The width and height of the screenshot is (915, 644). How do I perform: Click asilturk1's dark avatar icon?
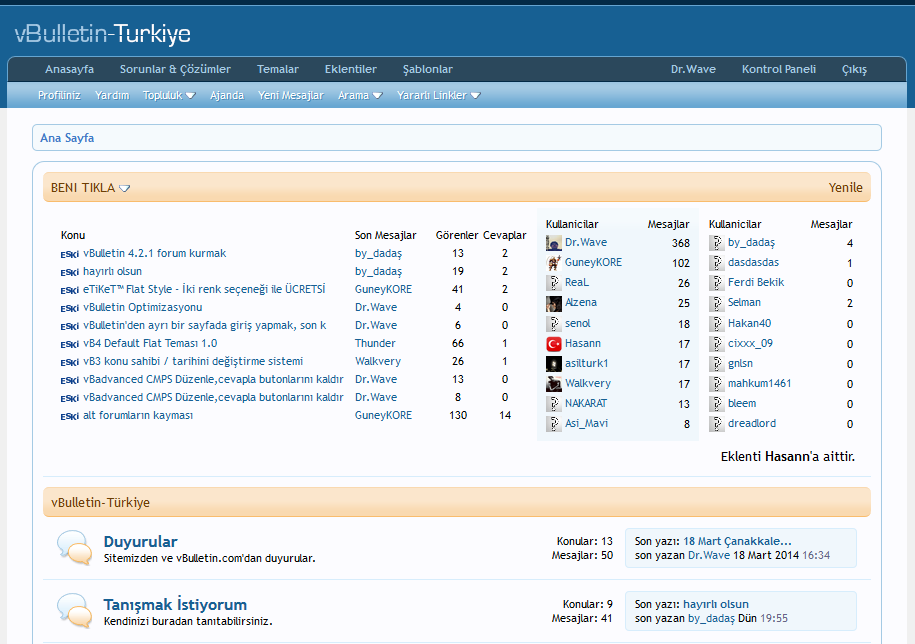point(553,363)
